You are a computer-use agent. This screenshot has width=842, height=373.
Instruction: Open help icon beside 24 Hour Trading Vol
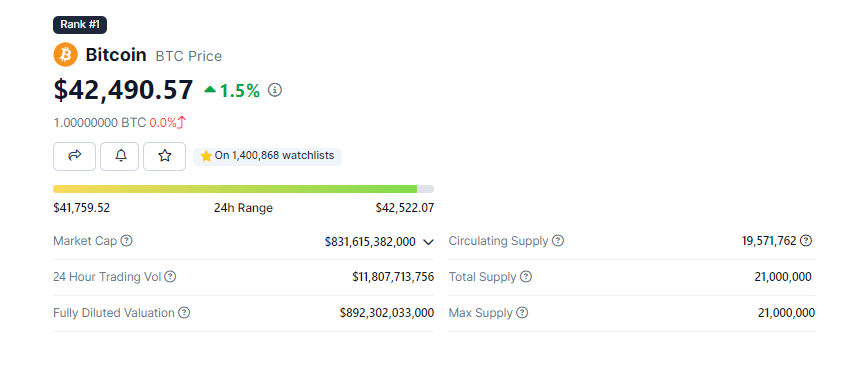[x=170, y=277]
